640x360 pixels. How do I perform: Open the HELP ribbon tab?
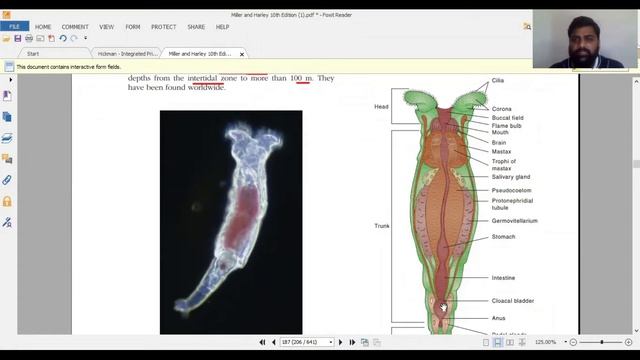[222, 27]
